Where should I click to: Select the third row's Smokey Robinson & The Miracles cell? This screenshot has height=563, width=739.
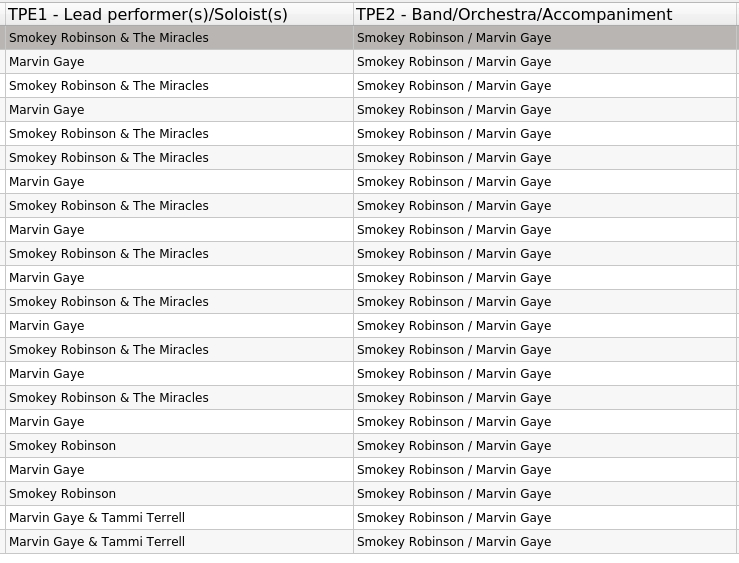[x=109, y=86]
